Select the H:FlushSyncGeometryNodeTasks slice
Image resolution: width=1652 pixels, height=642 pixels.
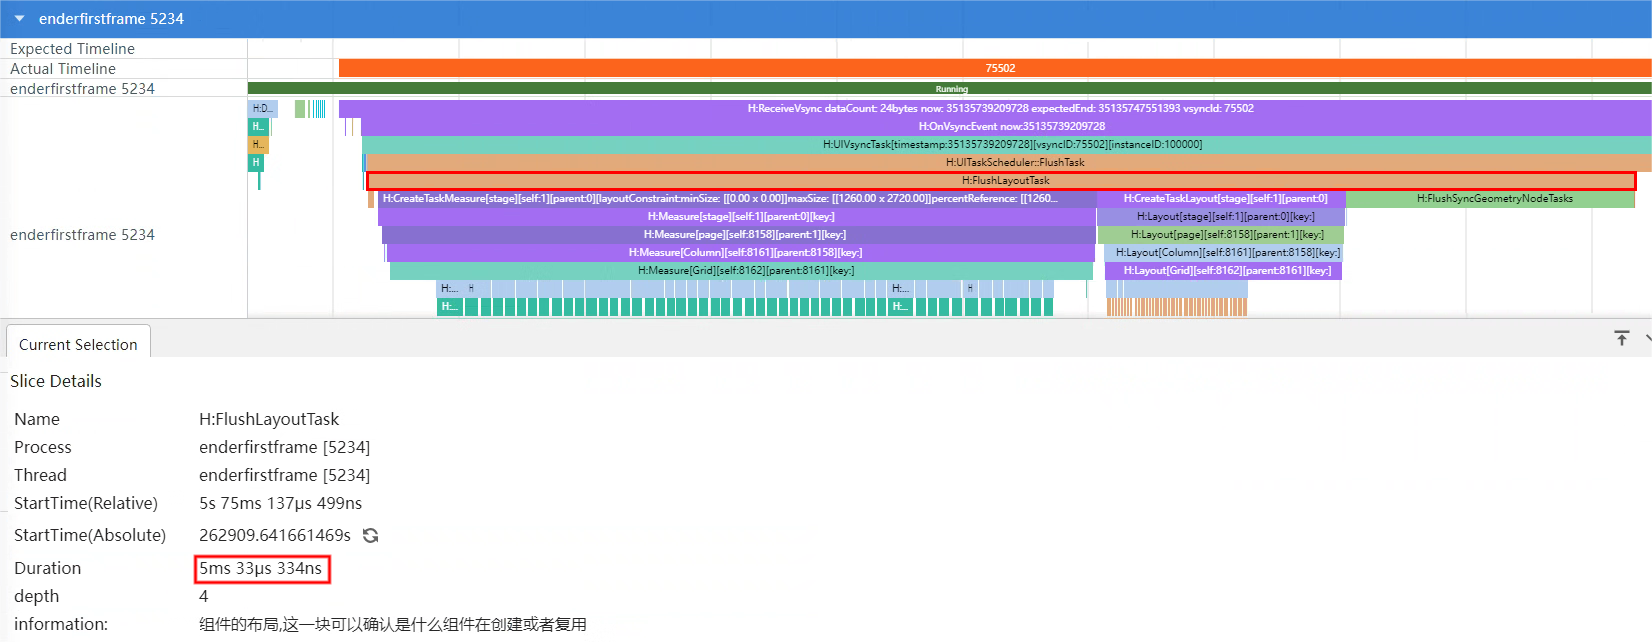[1490, 198]
